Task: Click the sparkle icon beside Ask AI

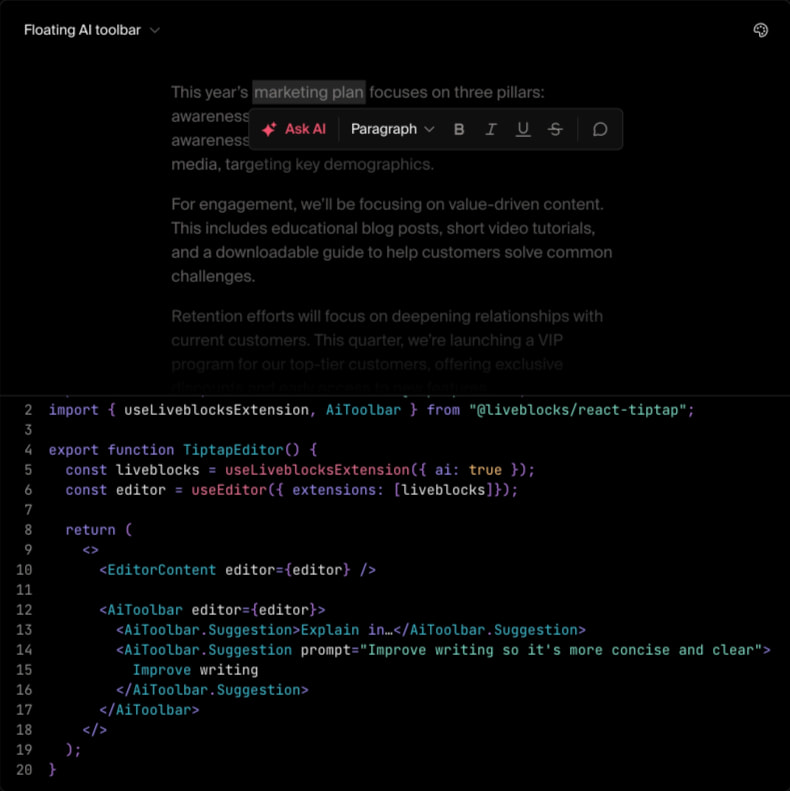Action: [x=269, y=129]
